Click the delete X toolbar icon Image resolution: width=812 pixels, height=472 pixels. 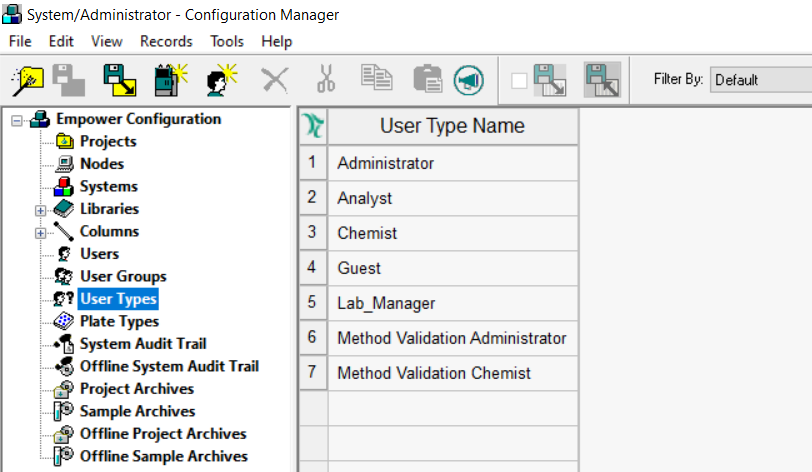click(274, 80)
